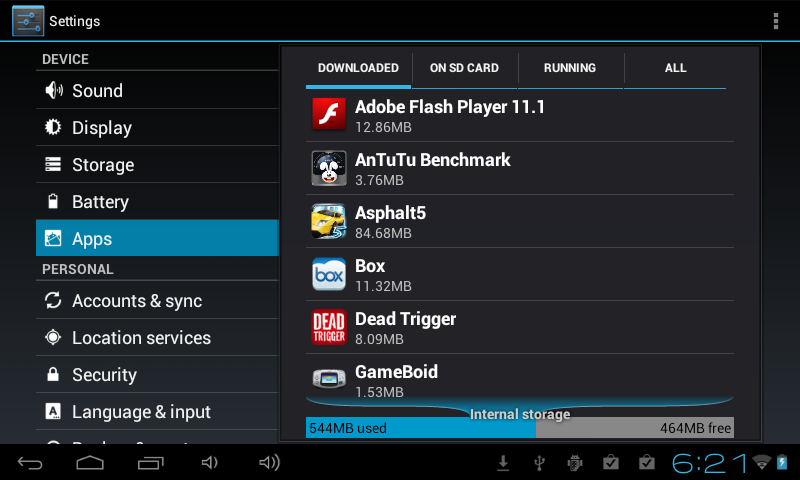Open the GameBoid emulator icon
Screen dimensions: 800x480
[329, 380]
